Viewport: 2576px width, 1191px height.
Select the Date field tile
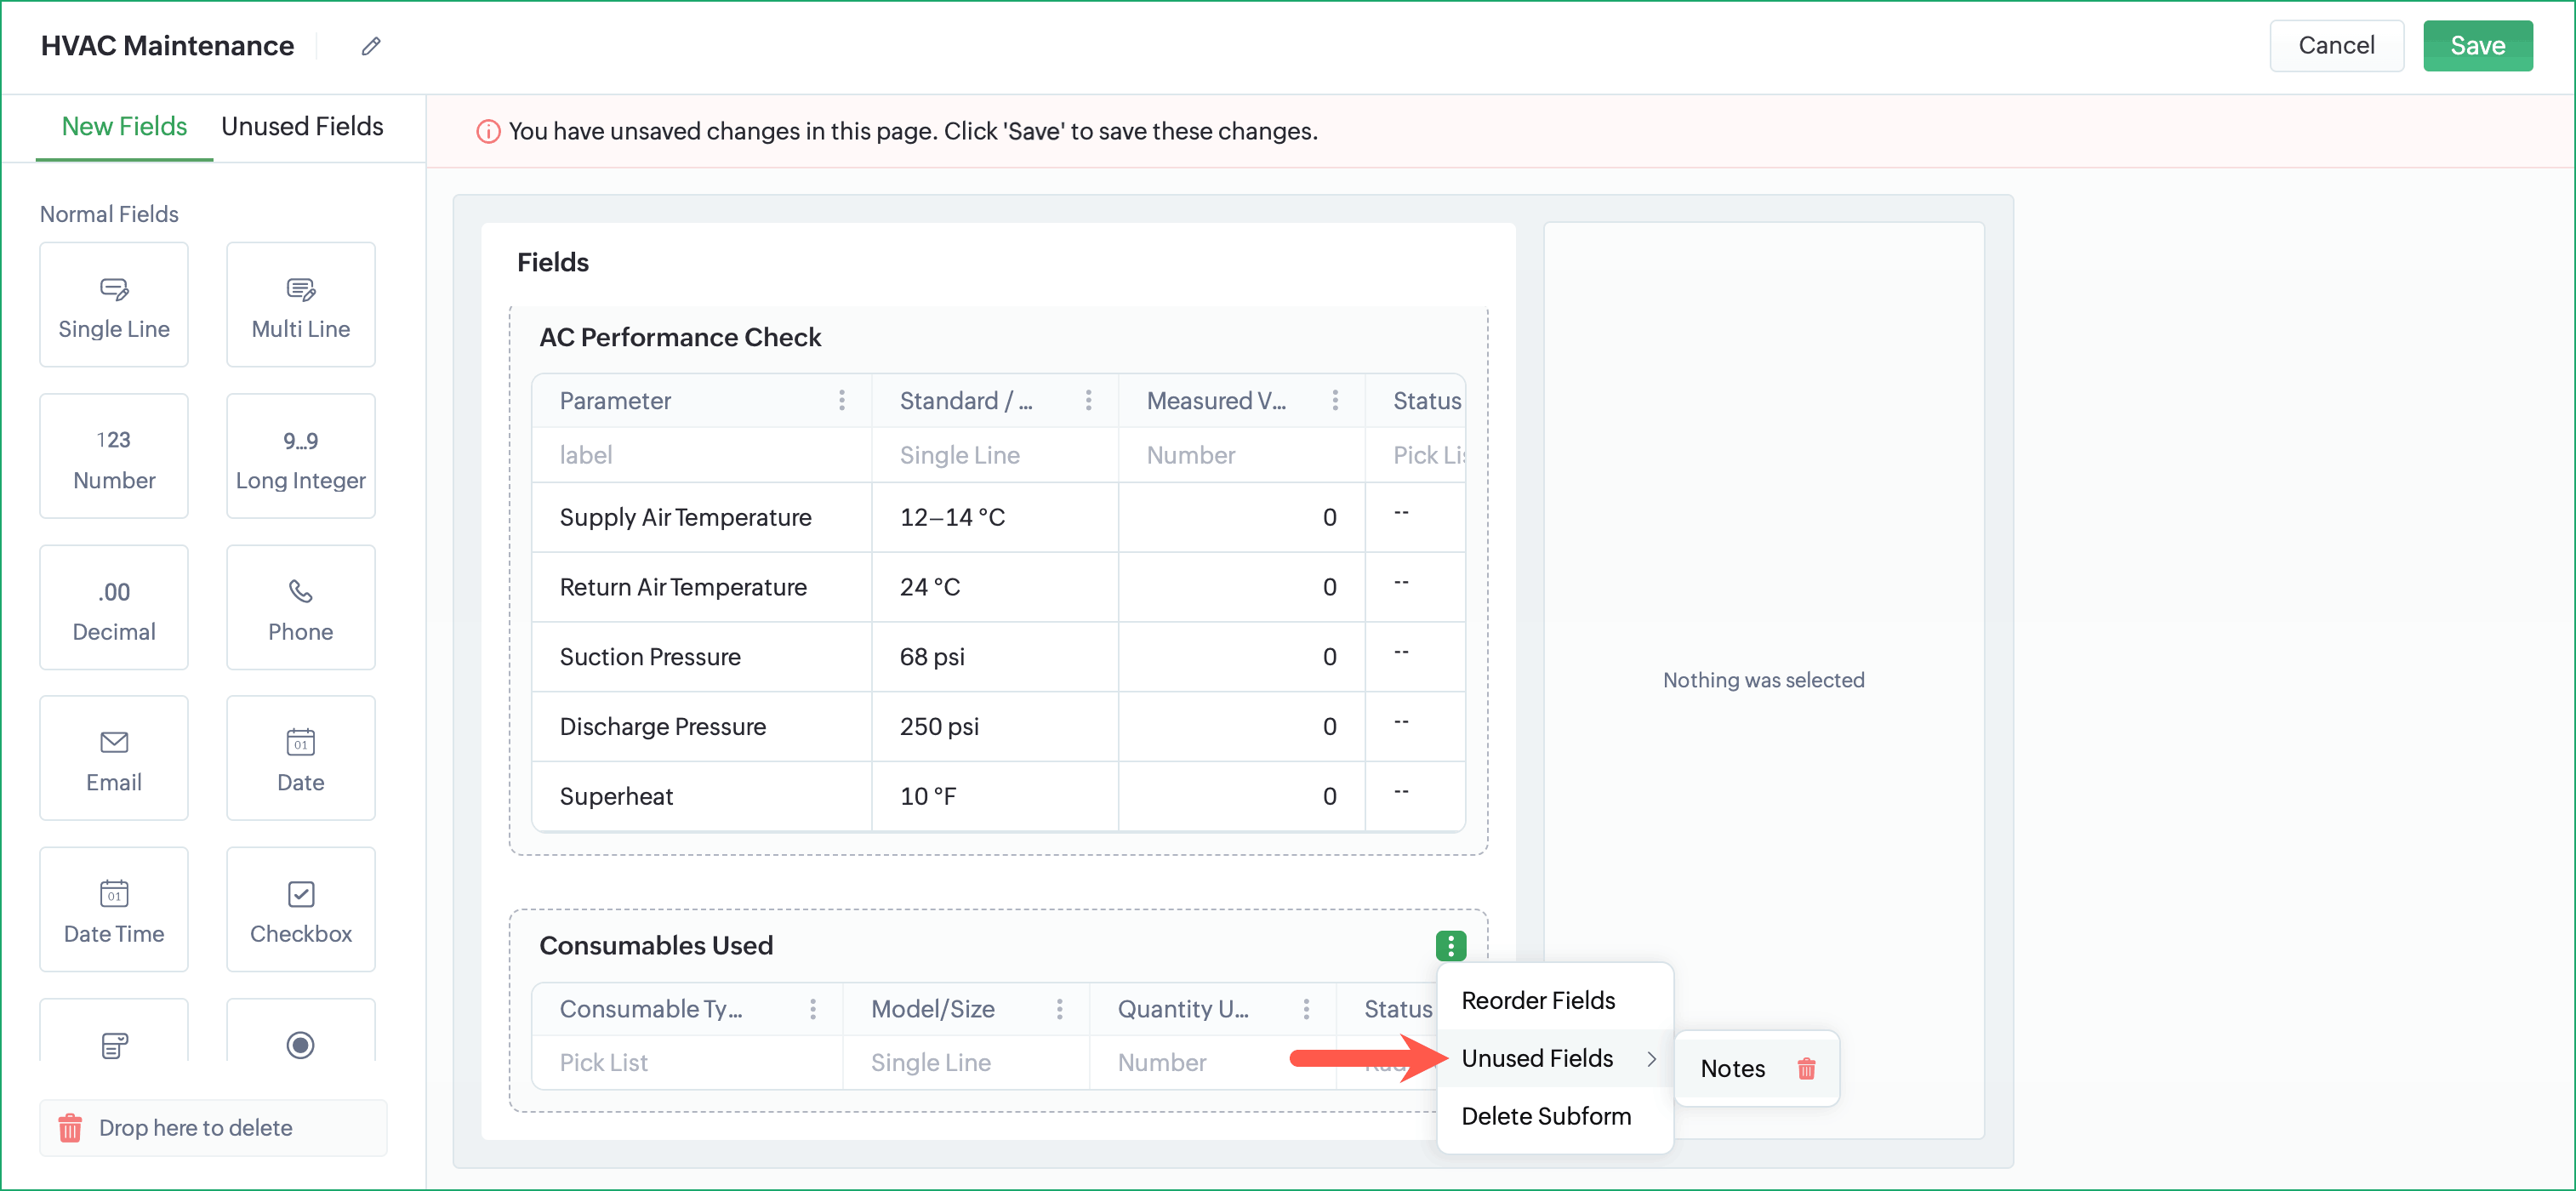pyautogui.click(x=300, y=758)
